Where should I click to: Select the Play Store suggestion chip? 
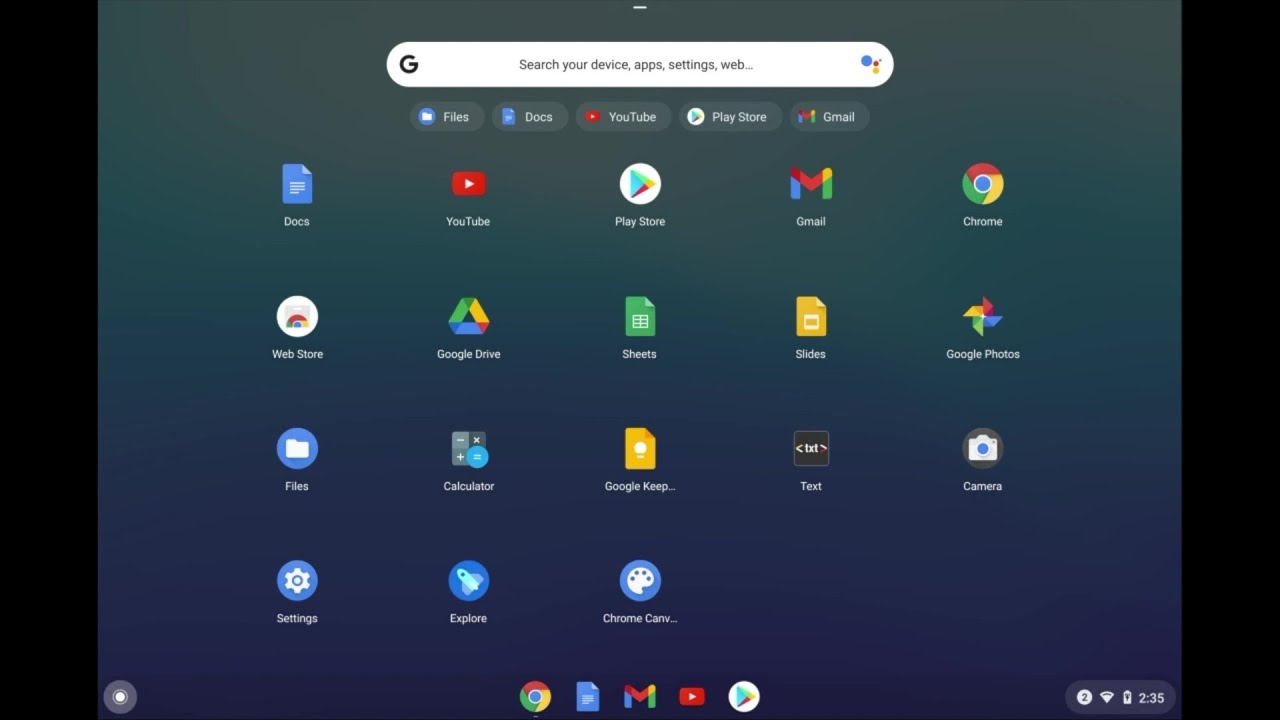[x=730, y=117]
